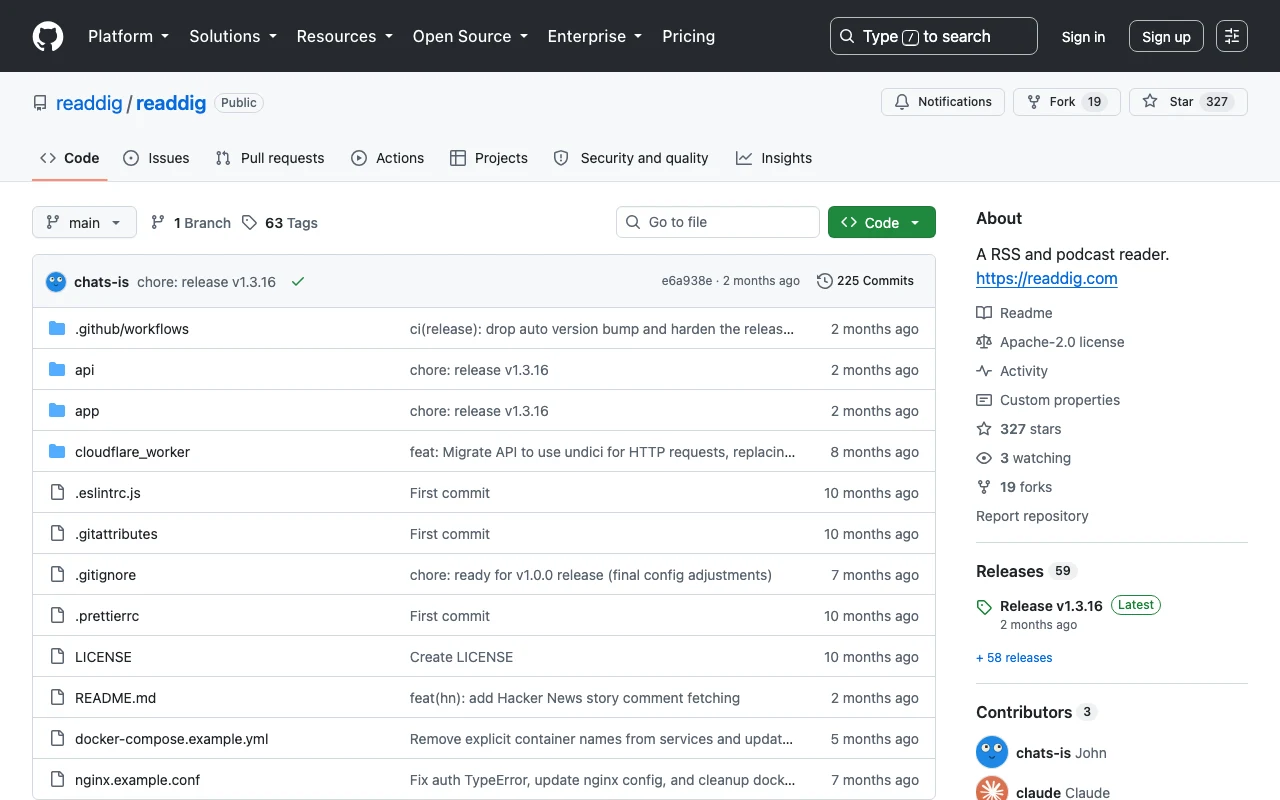The height and width of the screenshot is (800, 1280).
Task: Click Report repository link
Action: coord(1032,516)
